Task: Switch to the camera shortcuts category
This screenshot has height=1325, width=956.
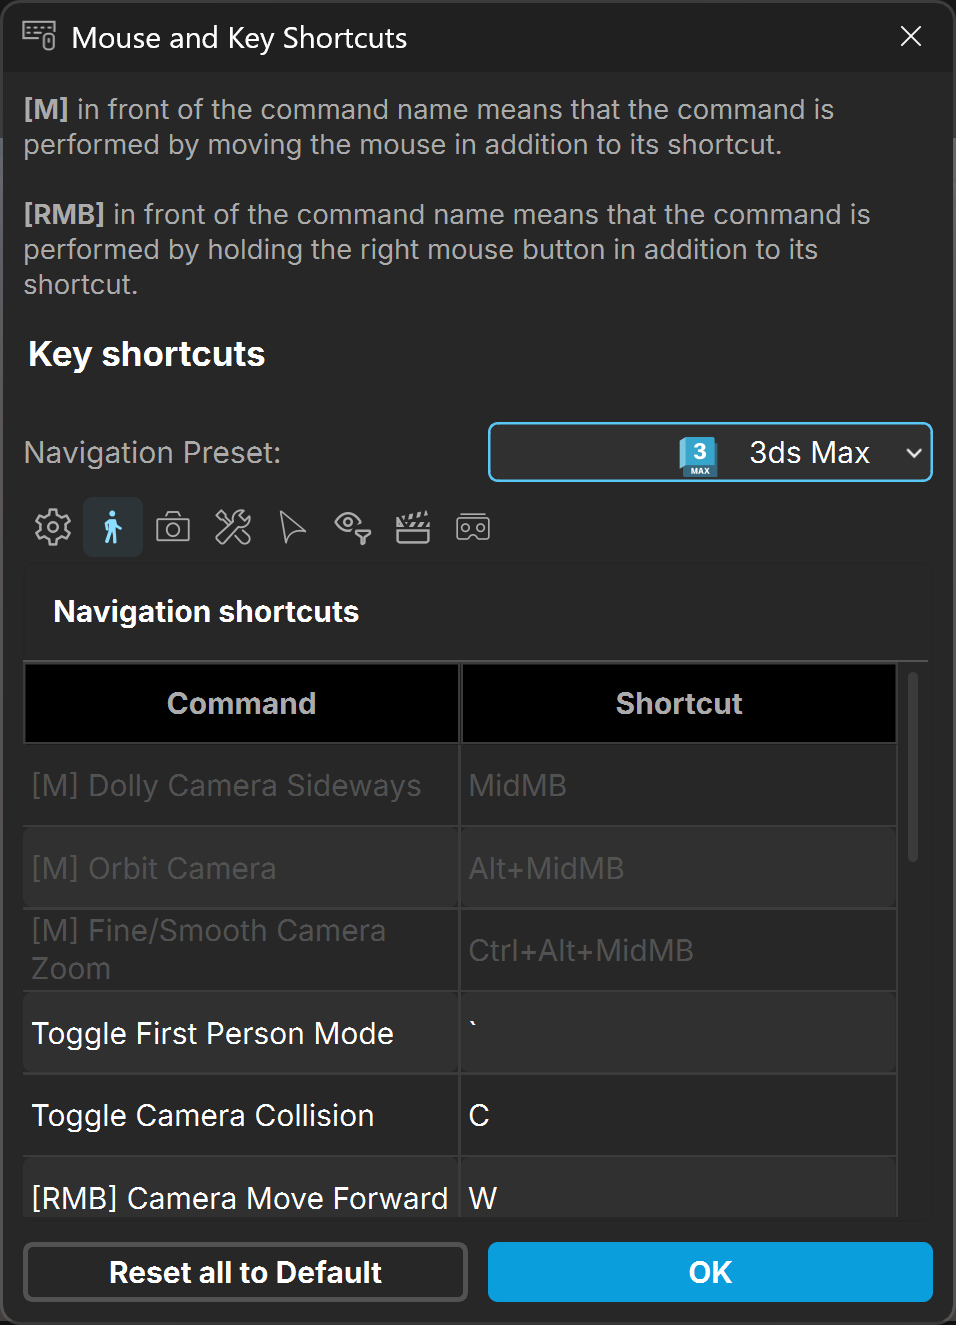Action: (x=173, y=527)
